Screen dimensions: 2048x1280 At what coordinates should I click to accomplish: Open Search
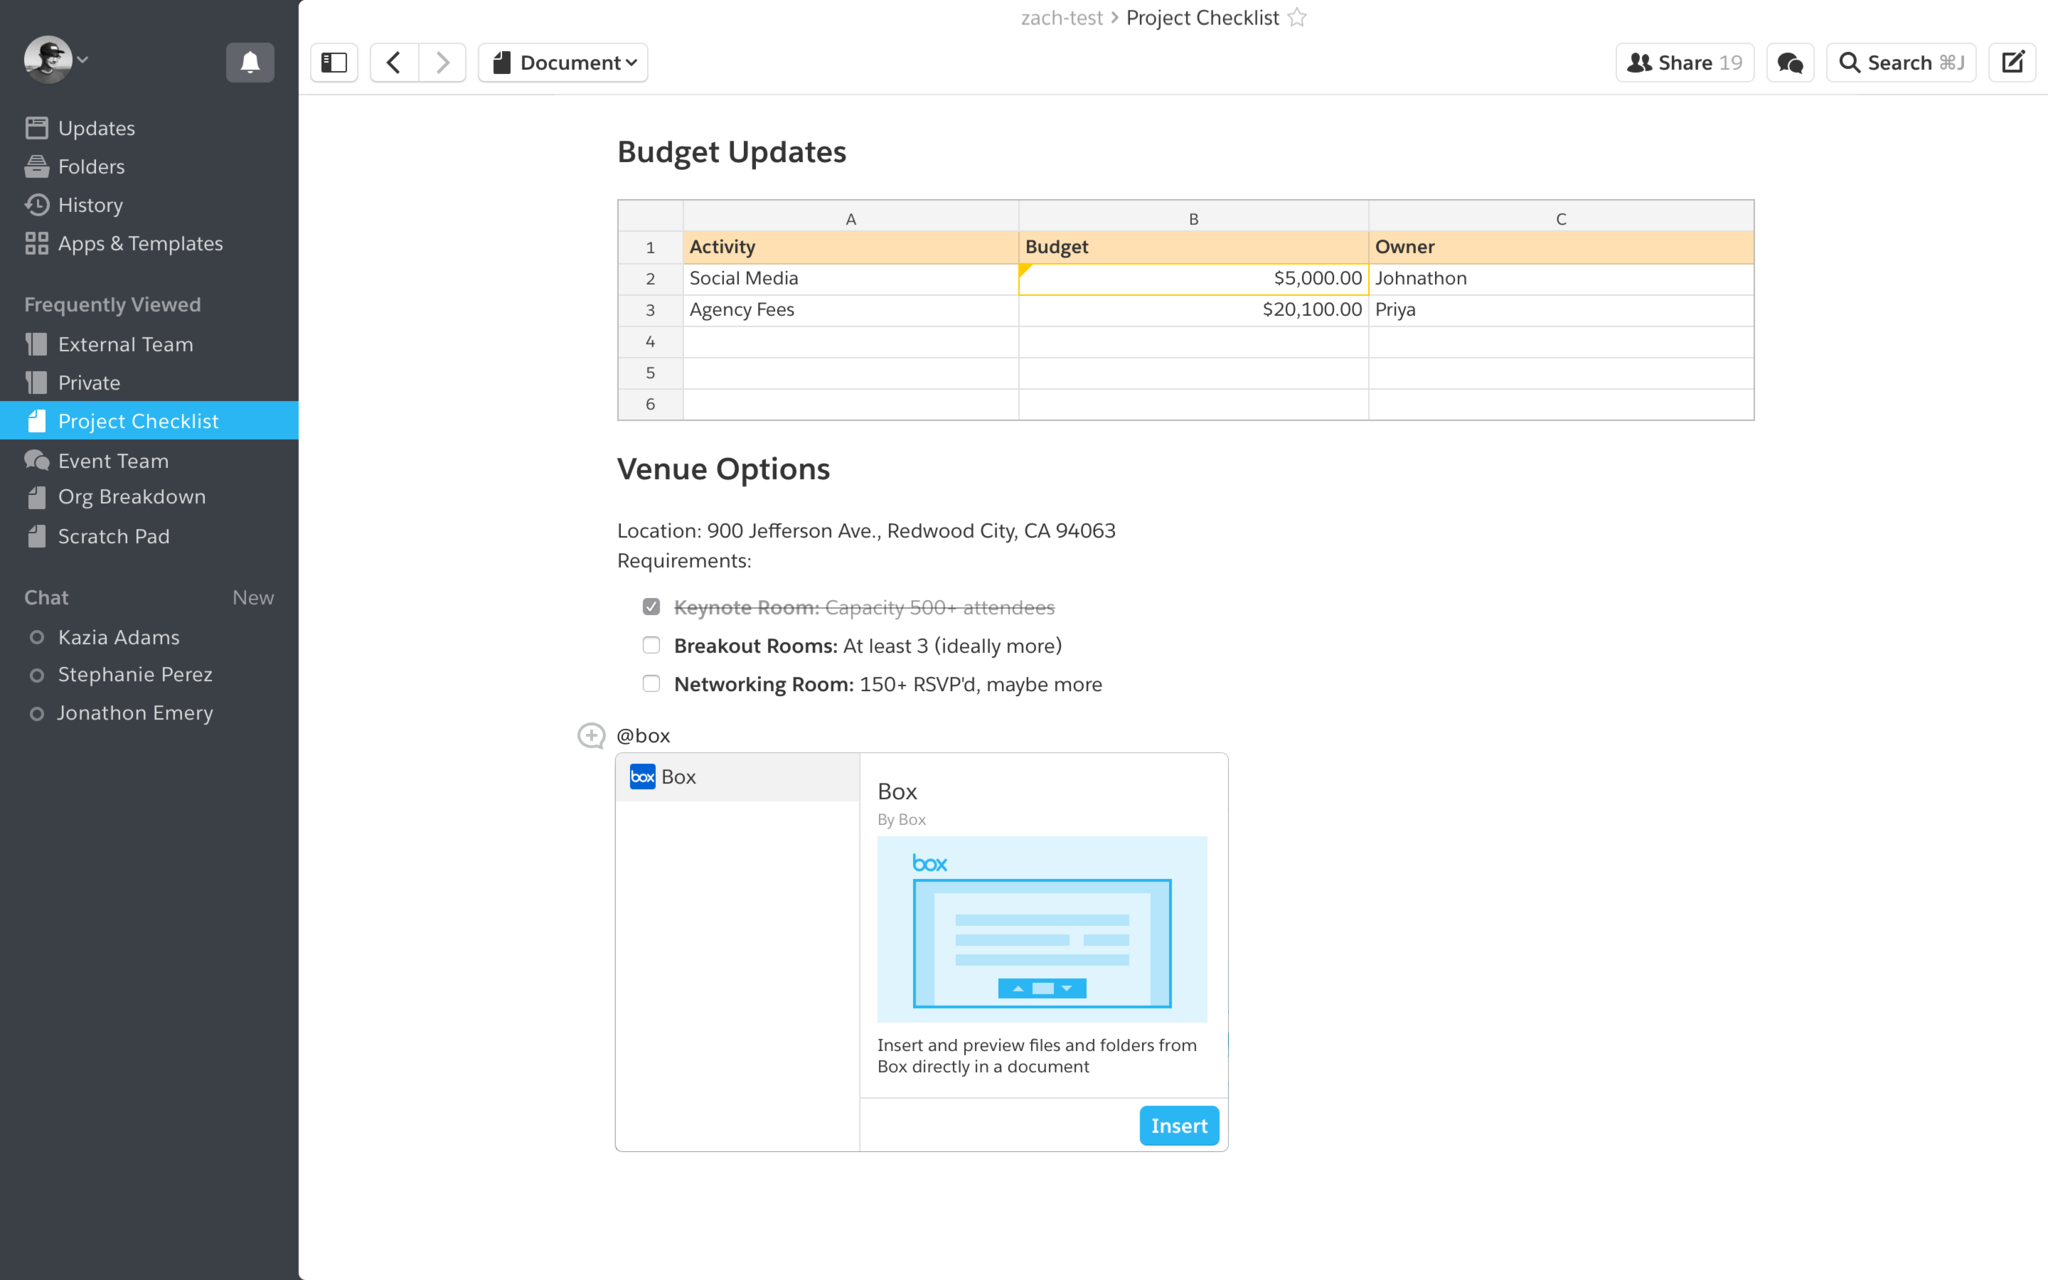tap(1901, 62)
